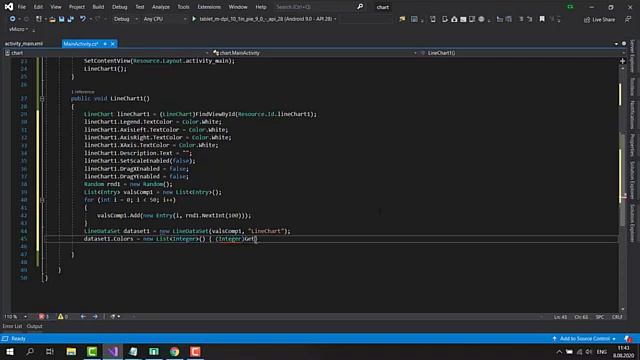Click the ENG language indicator in the system tray
Image resolution: width=640 pixels, height=360 pixels.
point(602,352)
